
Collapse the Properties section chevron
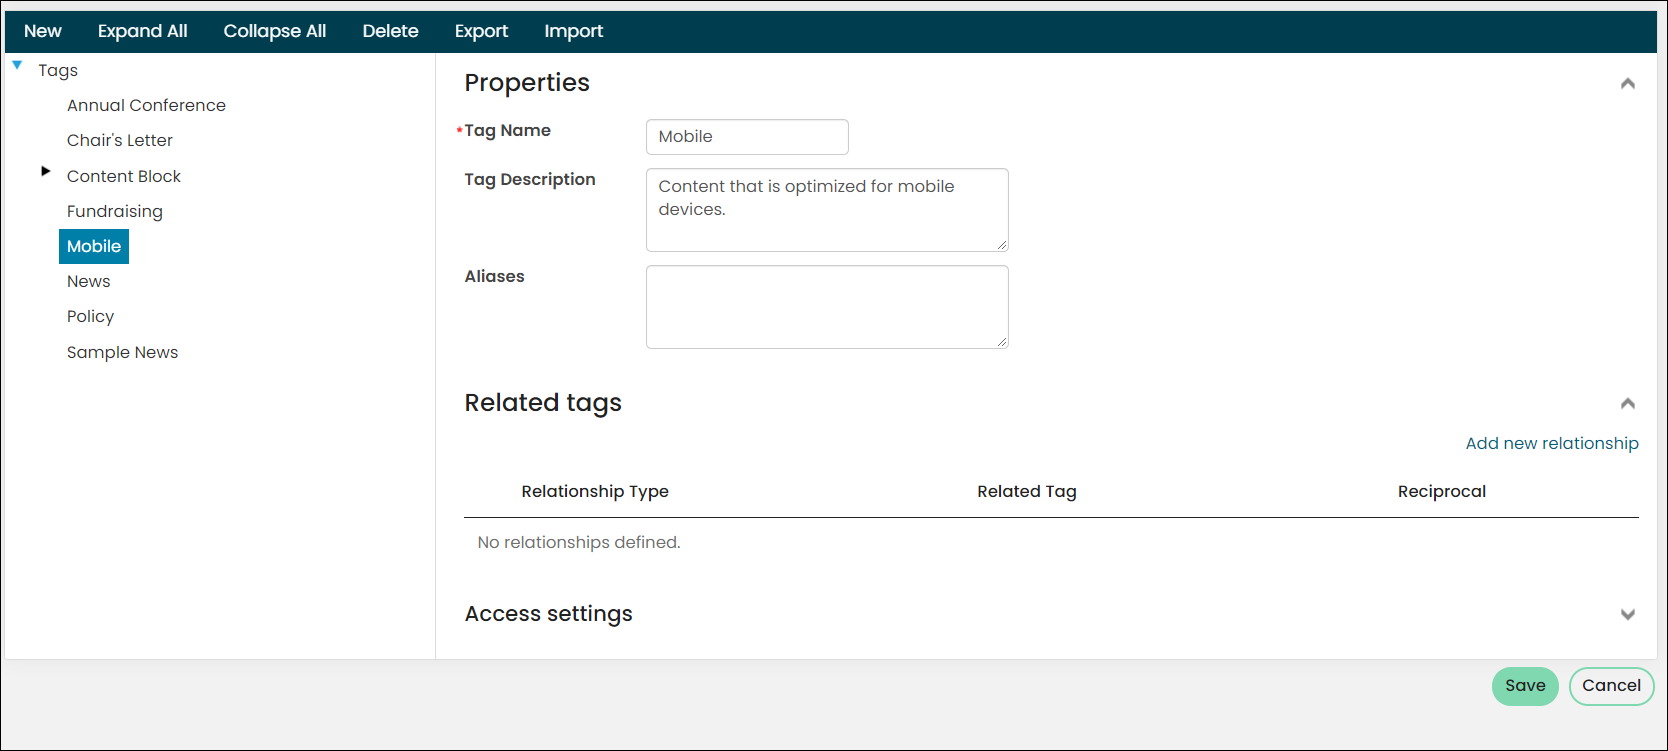pos(1627,84)
